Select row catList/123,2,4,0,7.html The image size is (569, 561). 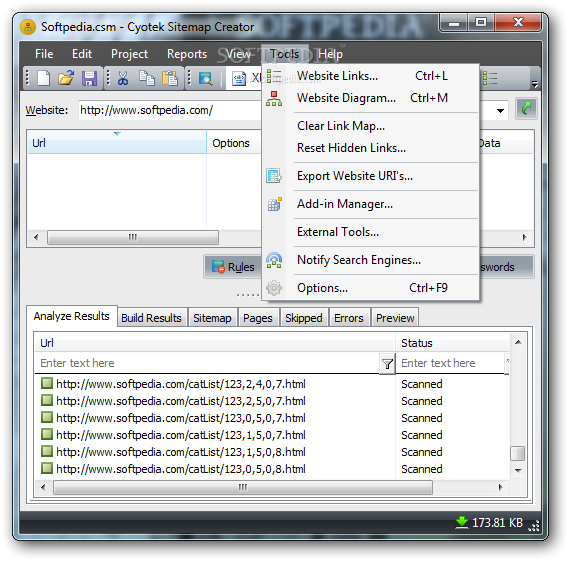(272, 384)
